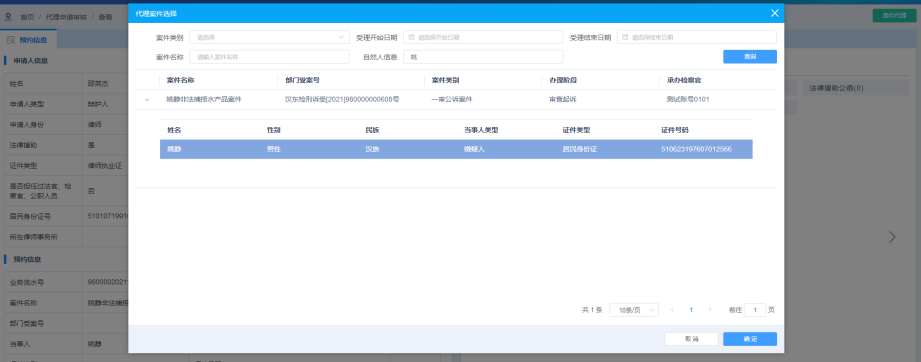Click the 确定 button
921x362 pixels.
click(749, 339)
